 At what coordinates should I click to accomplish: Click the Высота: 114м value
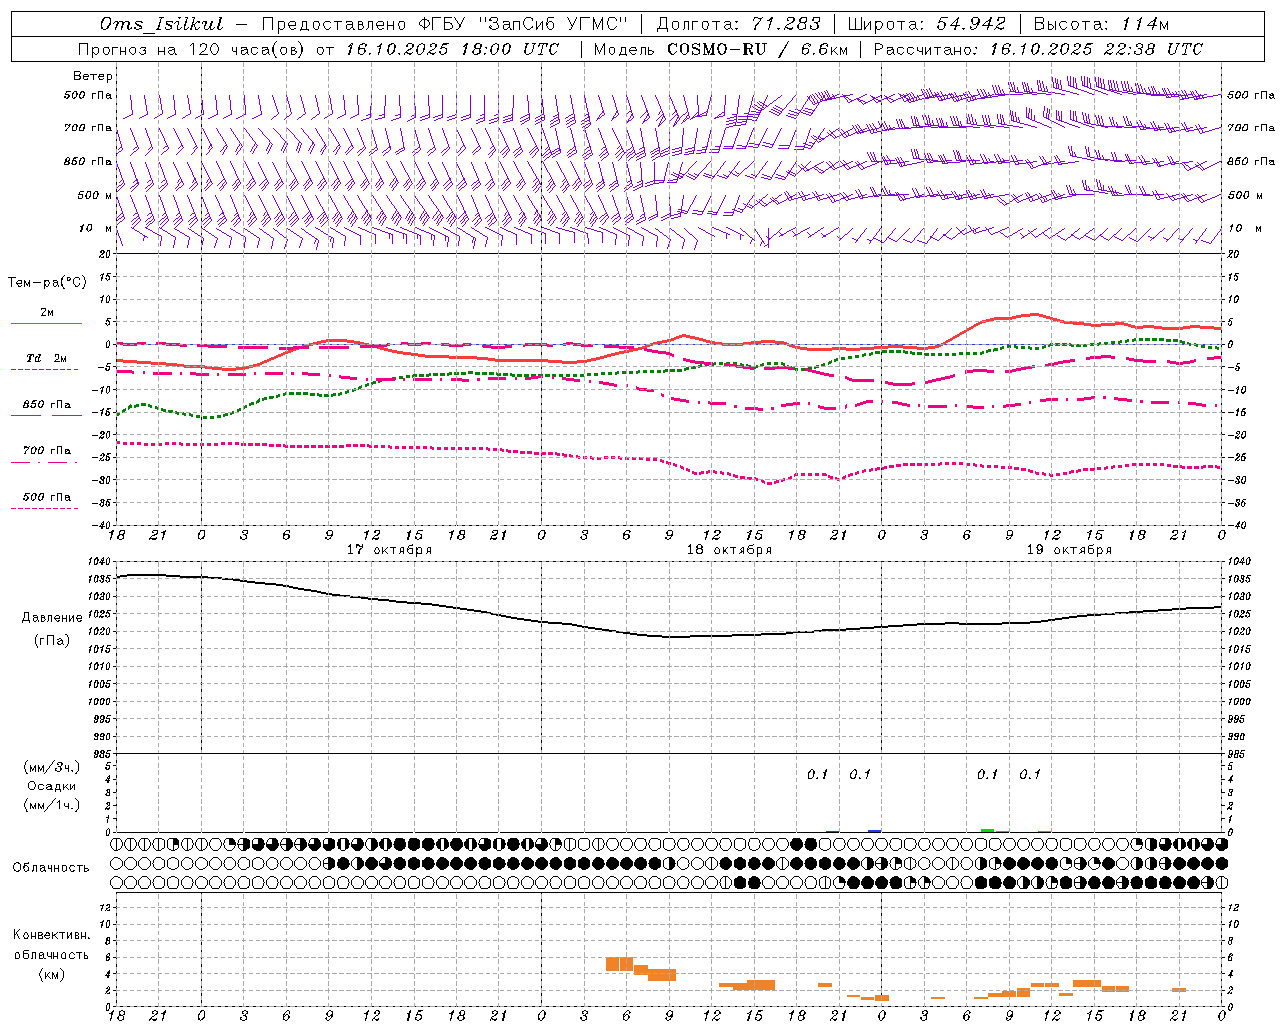(x=1101, y=24)
